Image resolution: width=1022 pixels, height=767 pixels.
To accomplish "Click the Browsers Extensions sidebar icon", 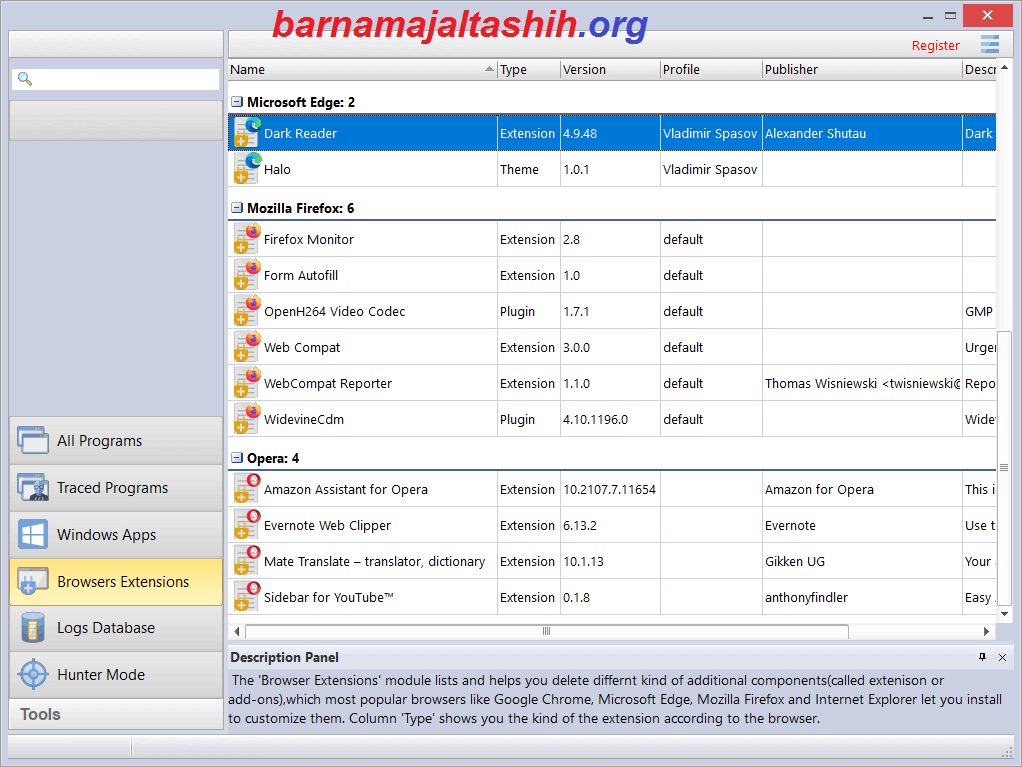I will pyautogui.click(x=33, y=581).
